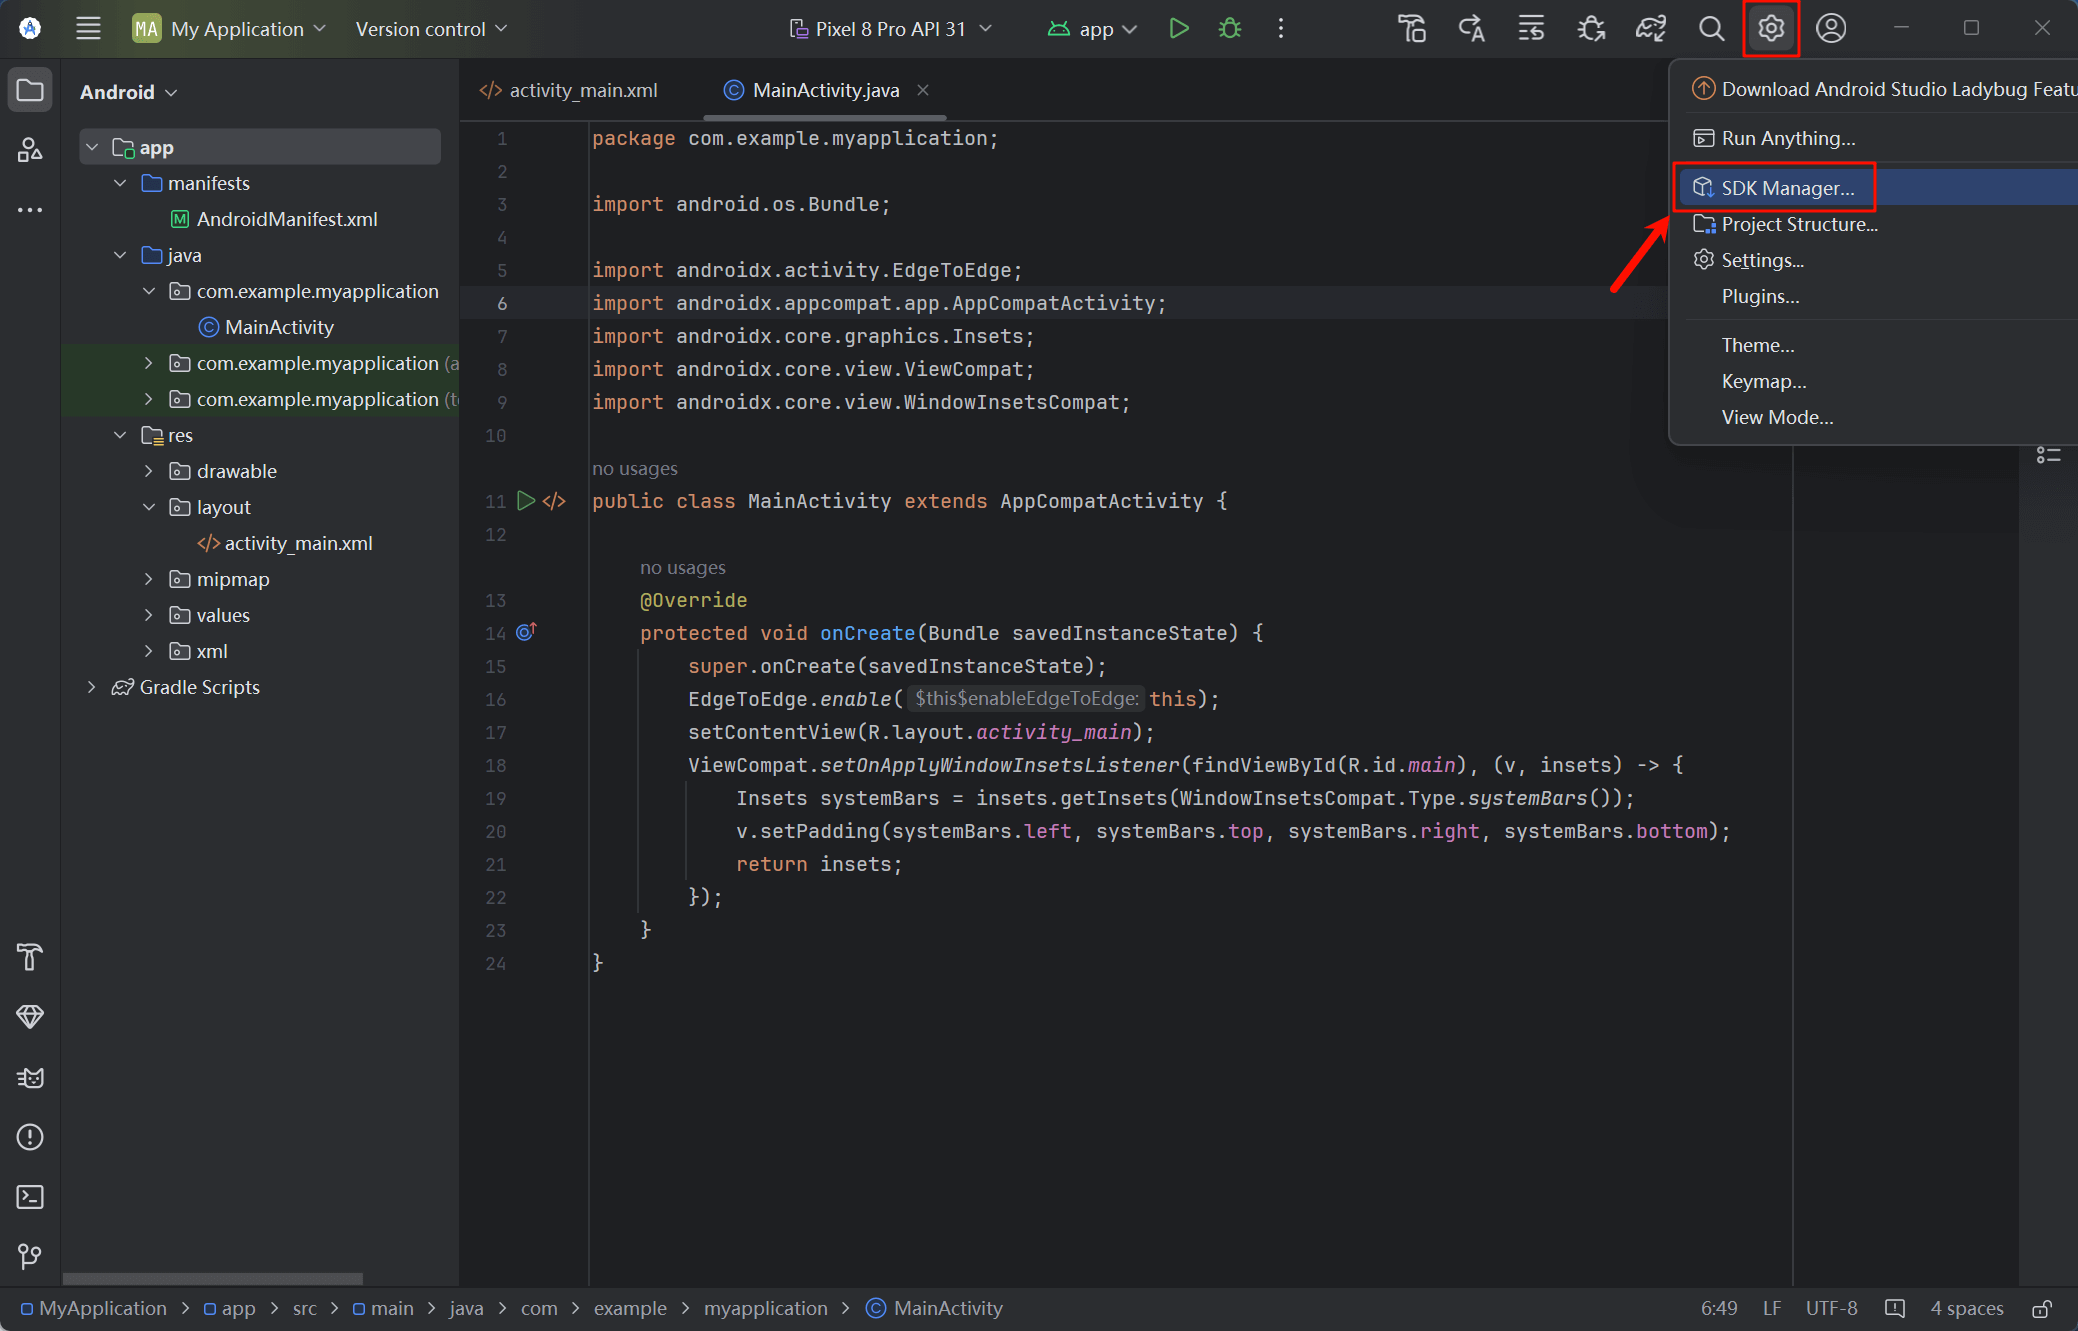
Task: Expand the mipmap folder
Action: pos(149,579)
